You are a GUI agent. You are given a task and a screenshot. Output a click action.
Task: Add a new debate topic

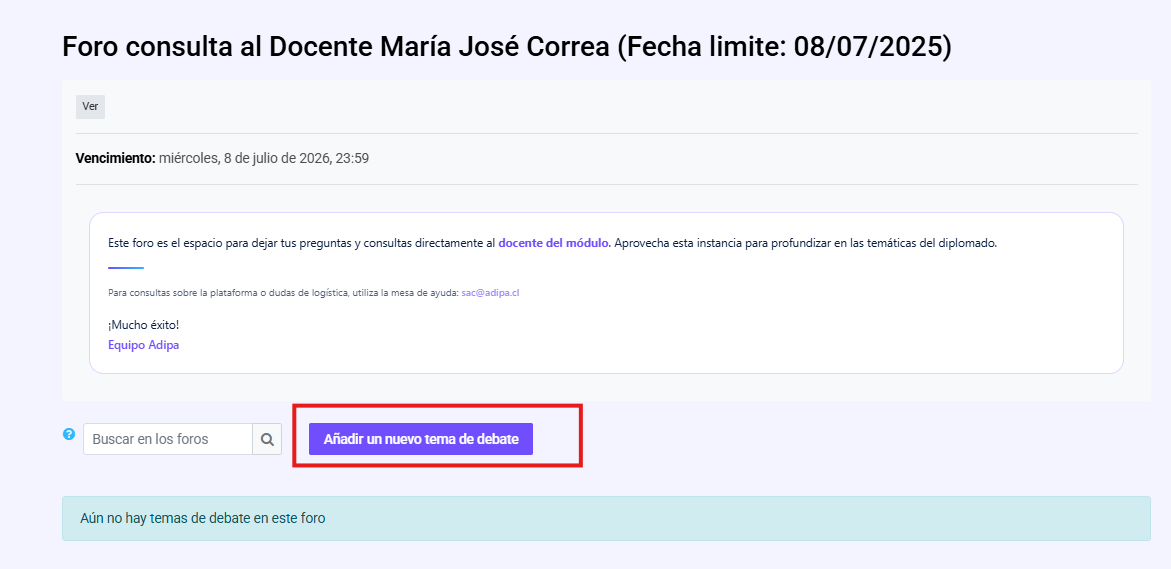[x=420, y=439]
